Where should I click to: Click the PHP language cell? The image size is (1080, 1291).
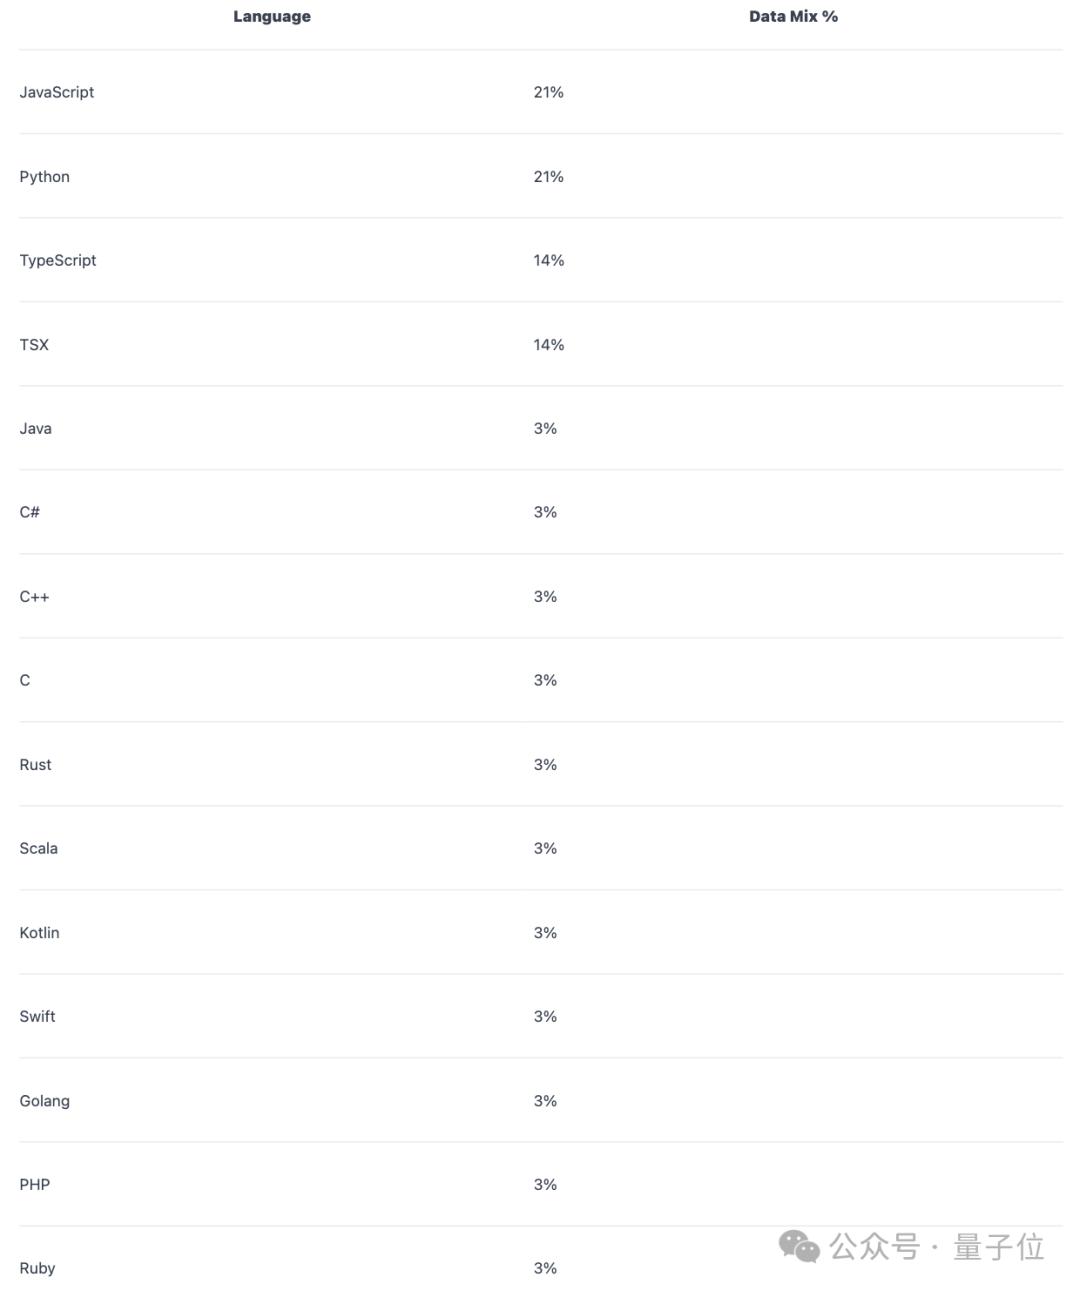tap(35, 1184)
